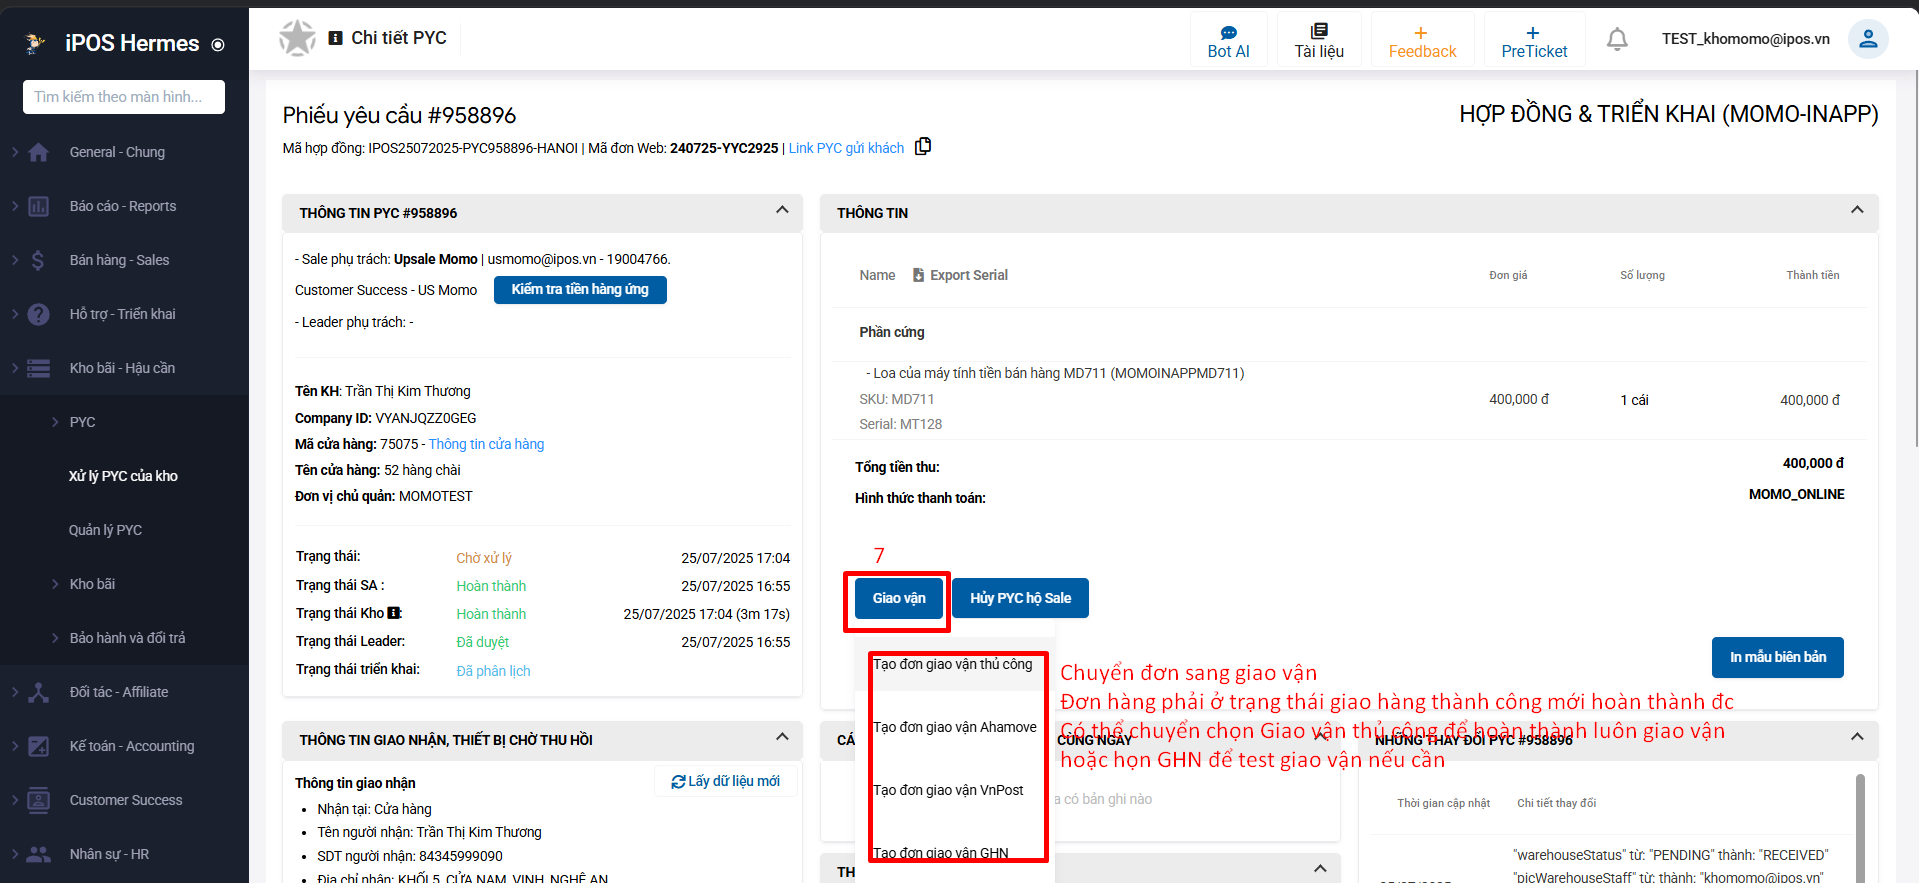Collapse THÔNG TIN GIAO NHẬN panel
Image resolution: width=1919 pixels, height=883 pixels.
click(781, 738)
